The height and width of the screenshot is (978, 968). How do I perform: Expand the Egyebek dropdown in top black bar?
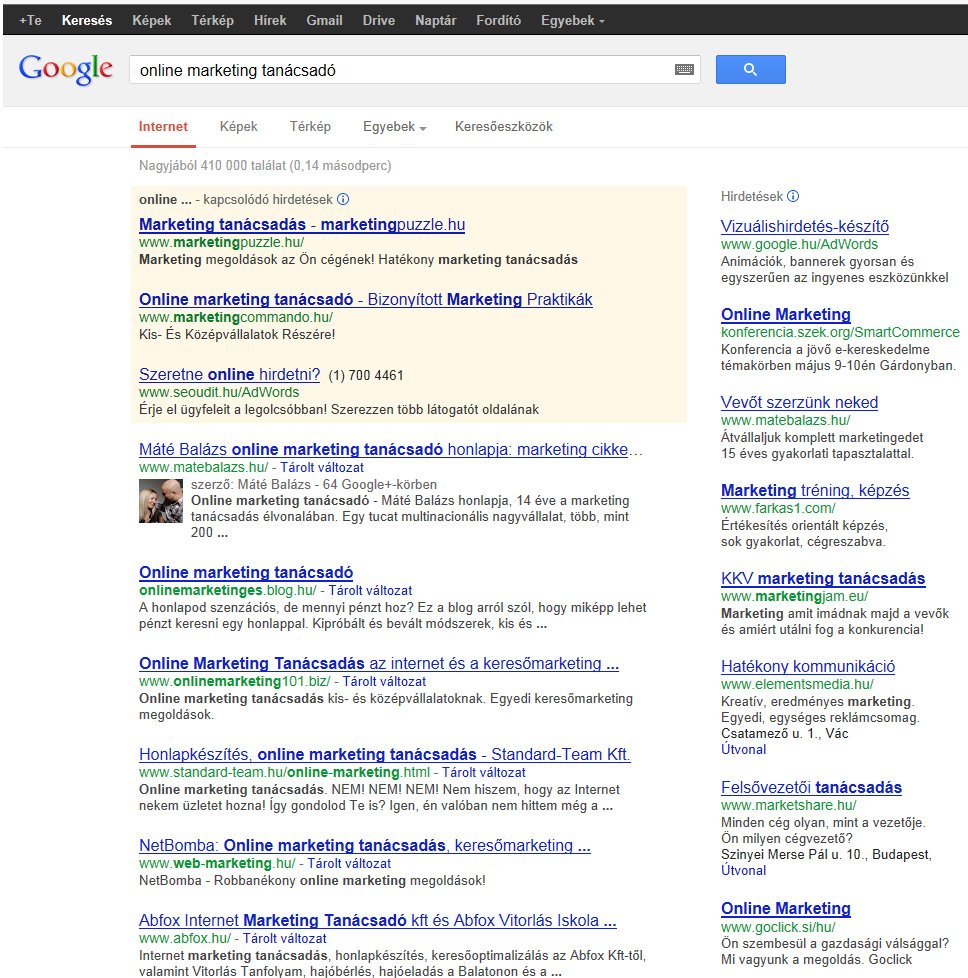point(572,20)
